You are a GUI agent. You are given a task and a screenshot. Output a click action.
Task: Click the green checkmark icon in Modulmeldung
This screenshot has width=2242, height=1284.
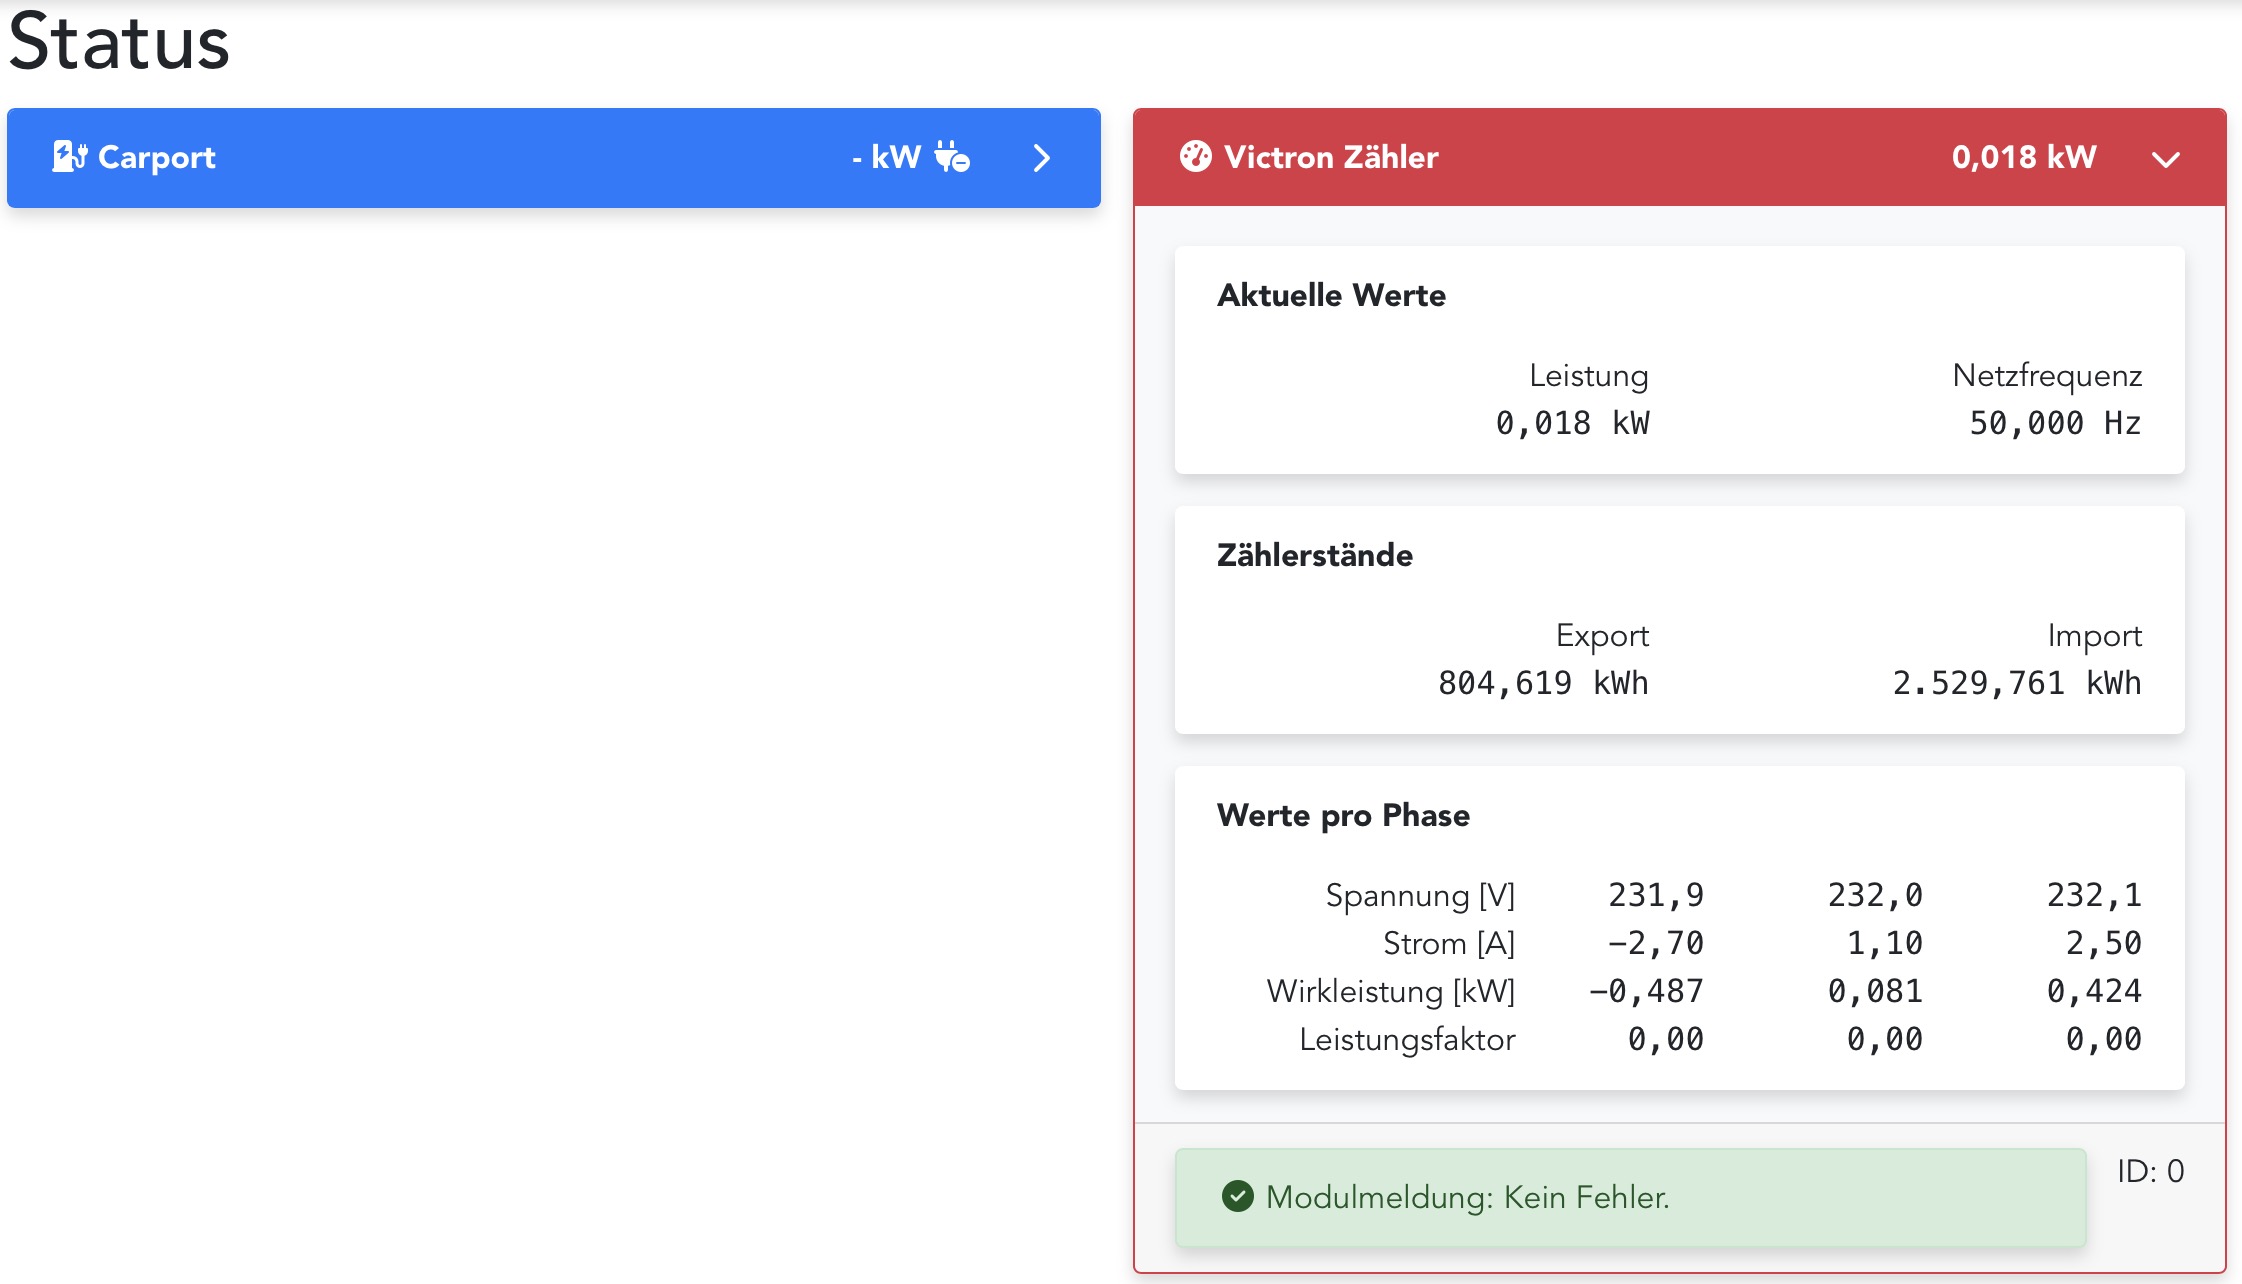tap(1237, 1196)
